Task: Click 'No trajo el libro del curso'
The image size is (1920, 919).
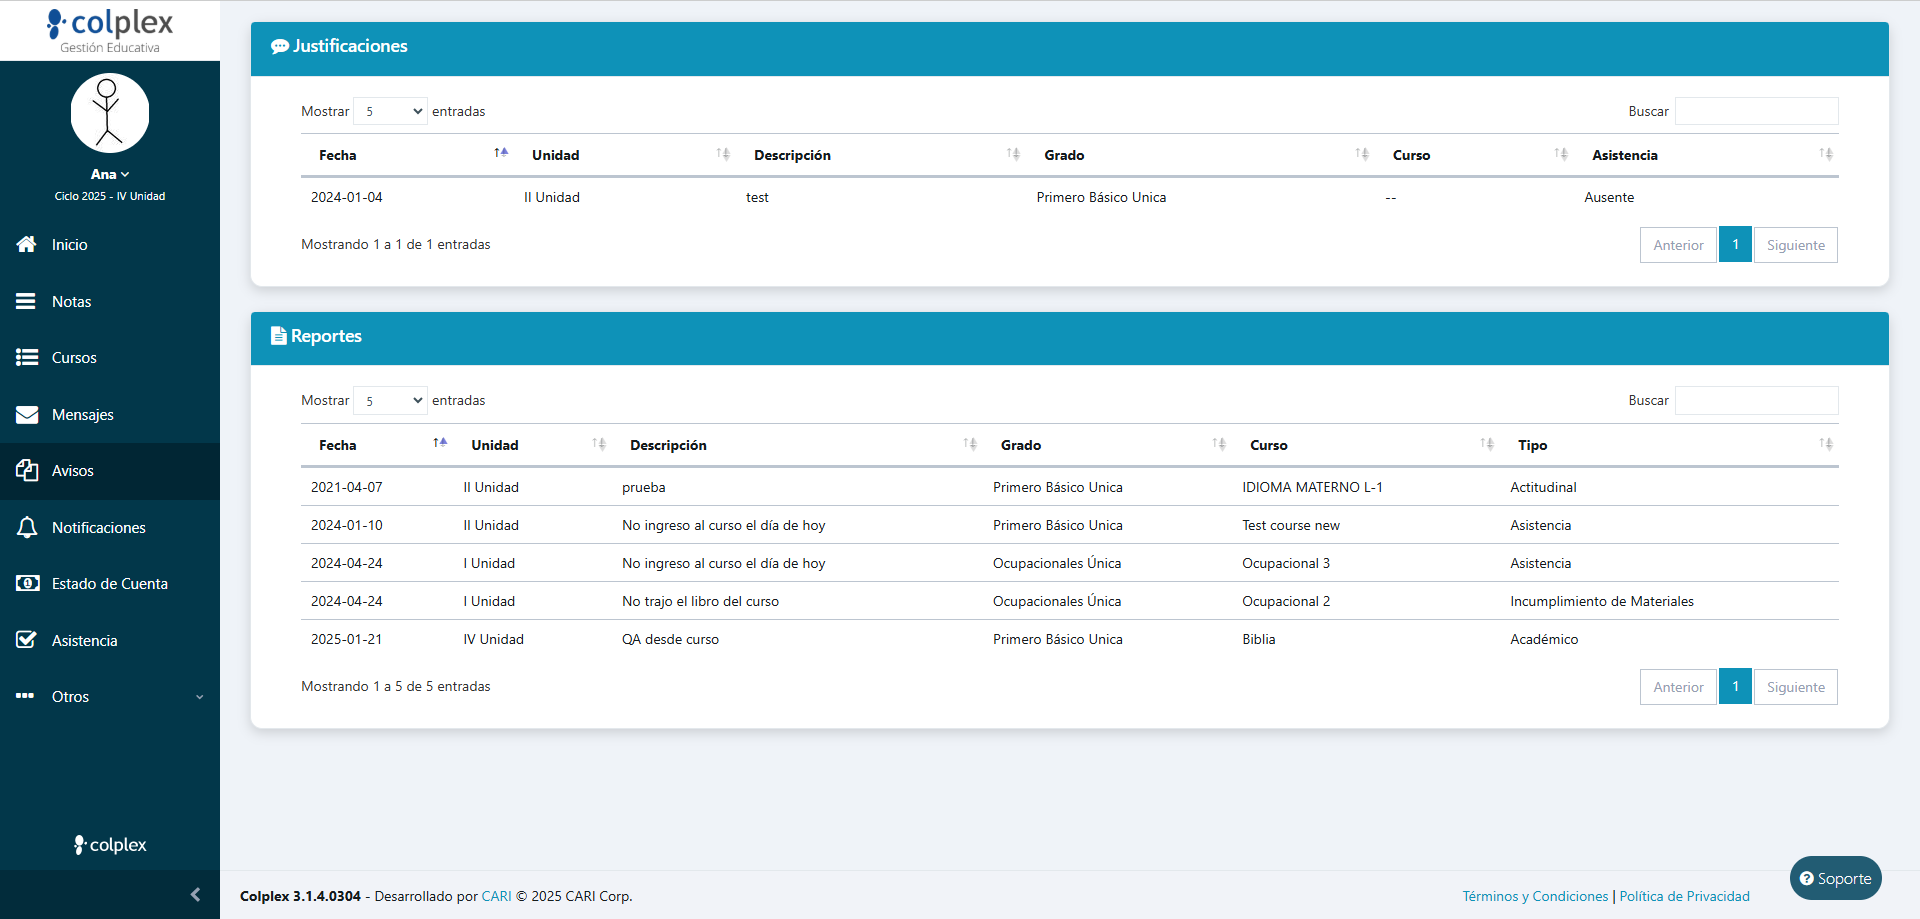Action: tap(700, 601)
